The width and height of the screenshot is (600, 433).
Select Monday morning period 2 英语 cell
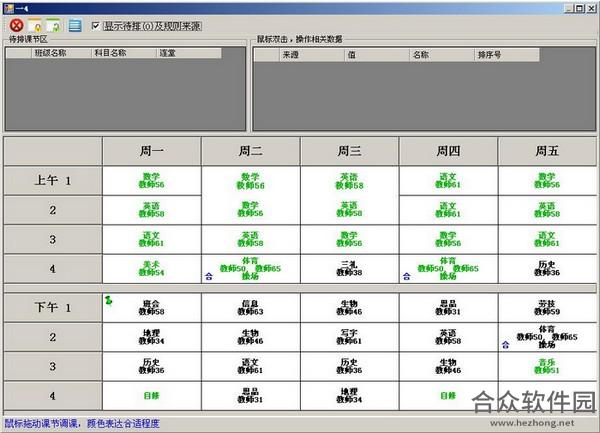[x=152, y=210]
